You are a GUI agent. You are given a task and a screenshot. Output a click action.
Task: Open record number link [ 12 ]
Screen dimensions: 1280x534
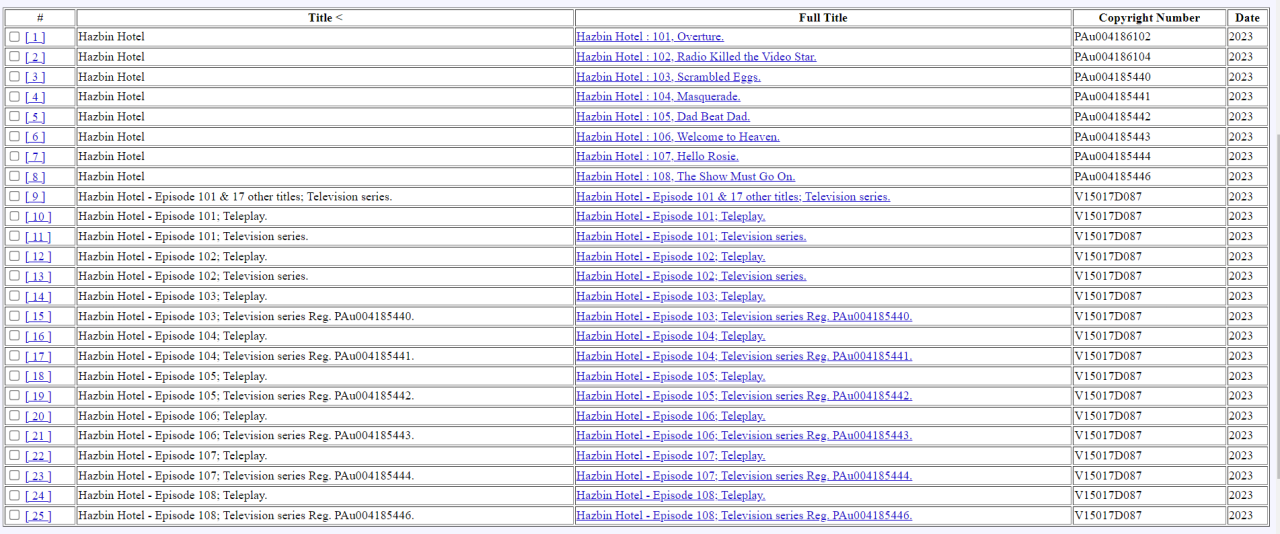tap(38, 257)
